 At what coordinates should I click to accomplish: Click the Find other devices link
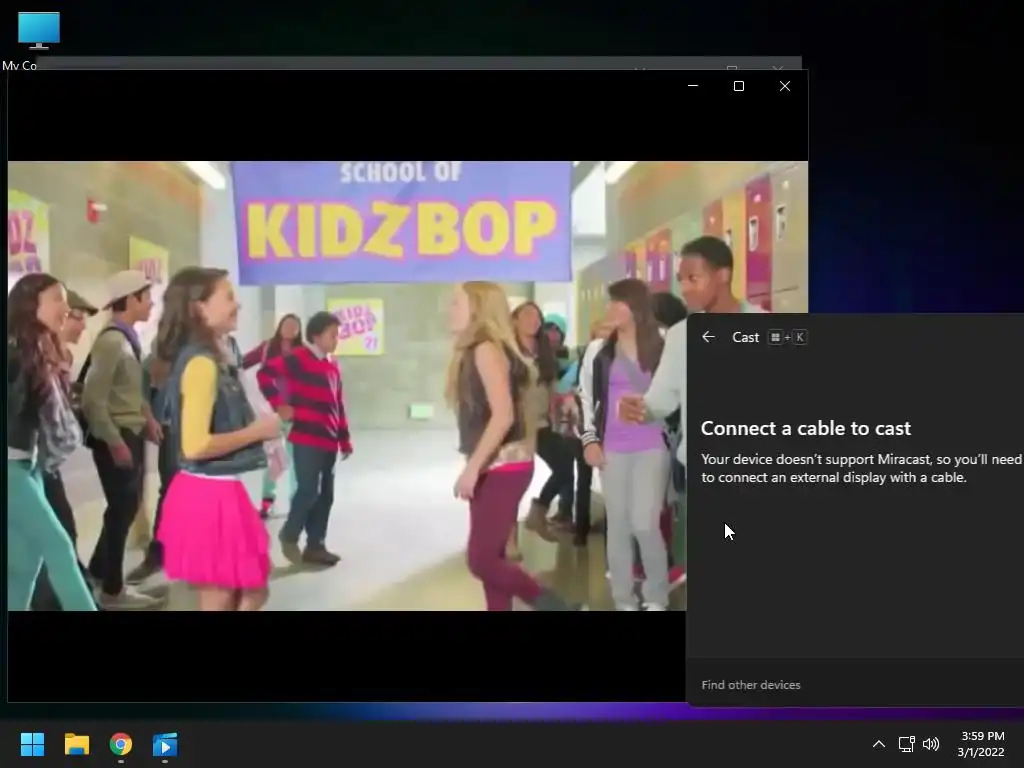751,685
